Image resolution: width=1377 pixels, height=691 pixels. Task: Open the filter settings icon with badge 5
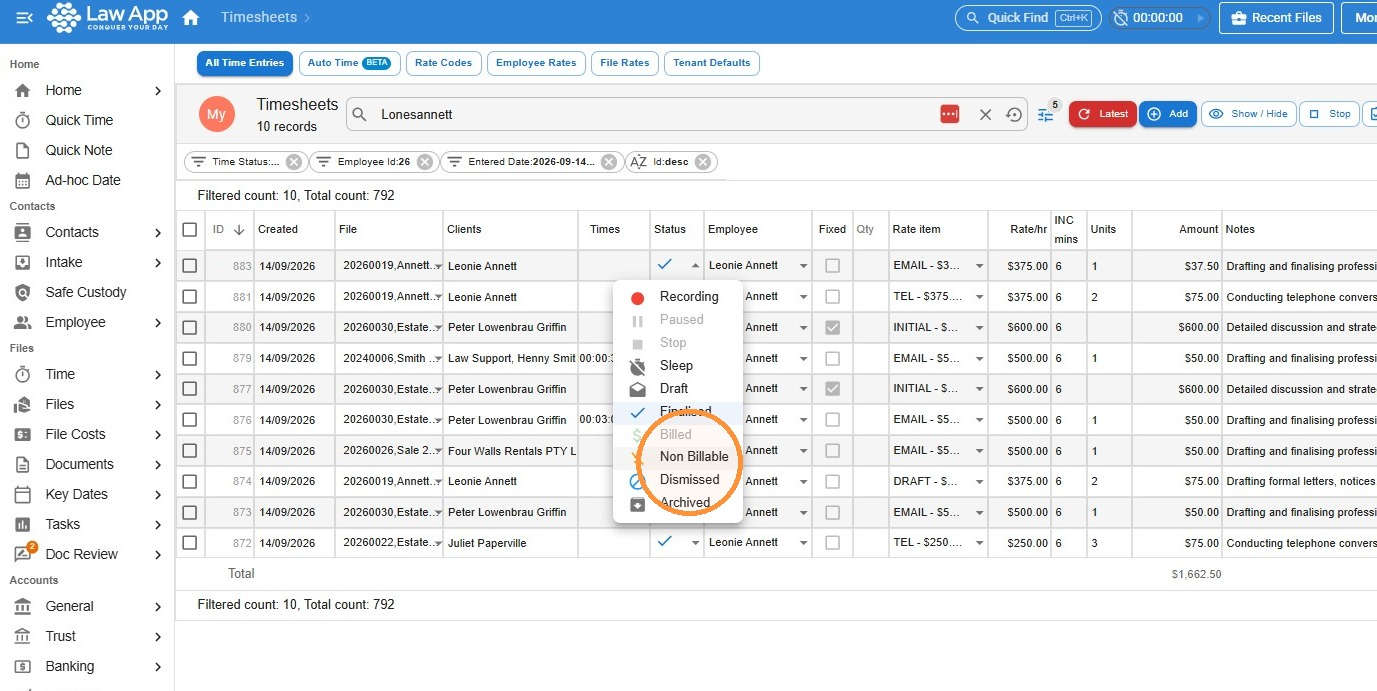point(1047,113)
